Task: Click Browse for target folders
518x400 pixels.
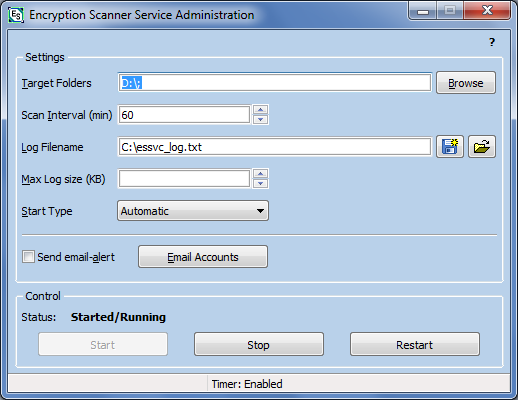Action: coord(466,83)
